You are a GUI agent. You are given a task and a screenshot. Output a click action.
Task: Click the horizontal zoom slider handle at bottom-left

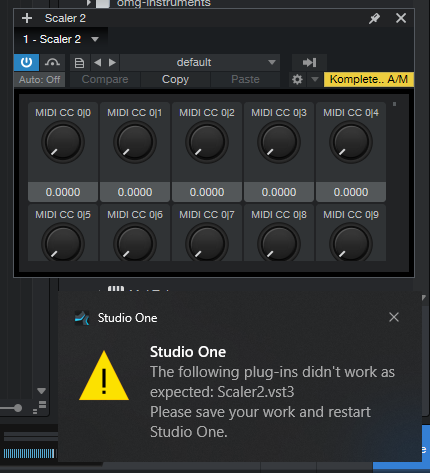(x=18, y=408)
